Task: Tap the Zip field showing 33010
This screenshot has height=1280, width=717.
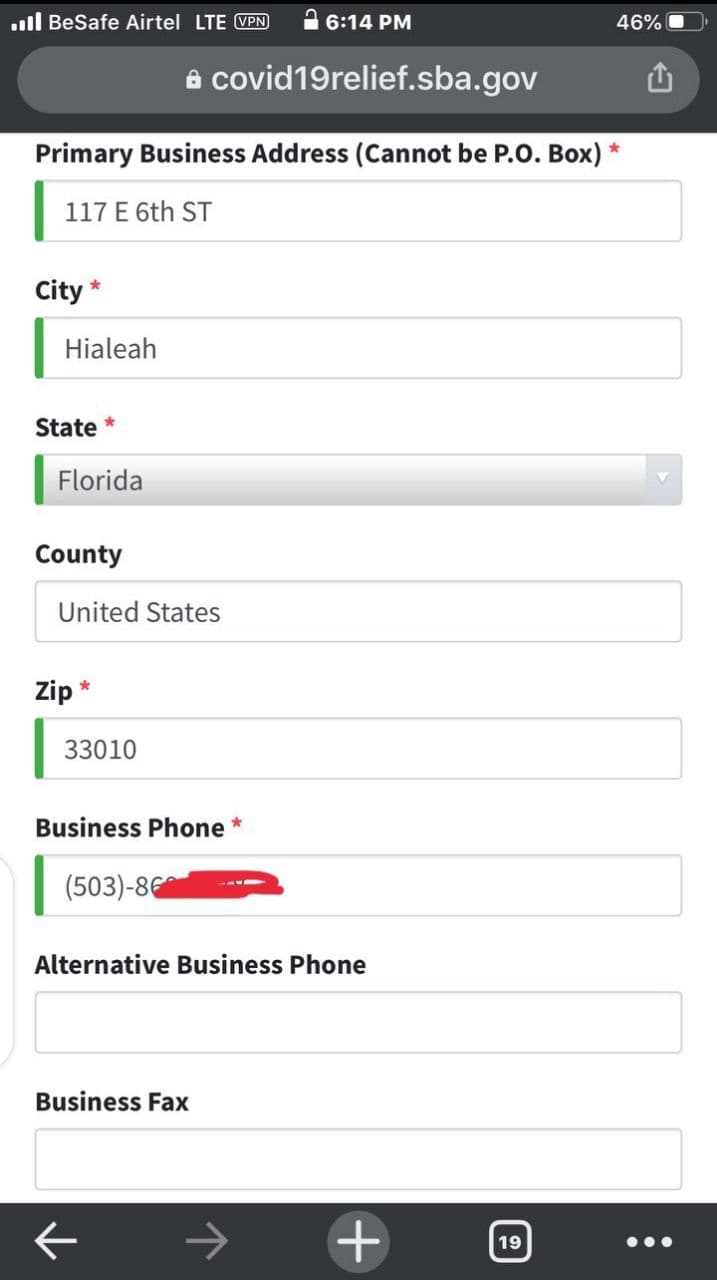Action: click(358, 749)
